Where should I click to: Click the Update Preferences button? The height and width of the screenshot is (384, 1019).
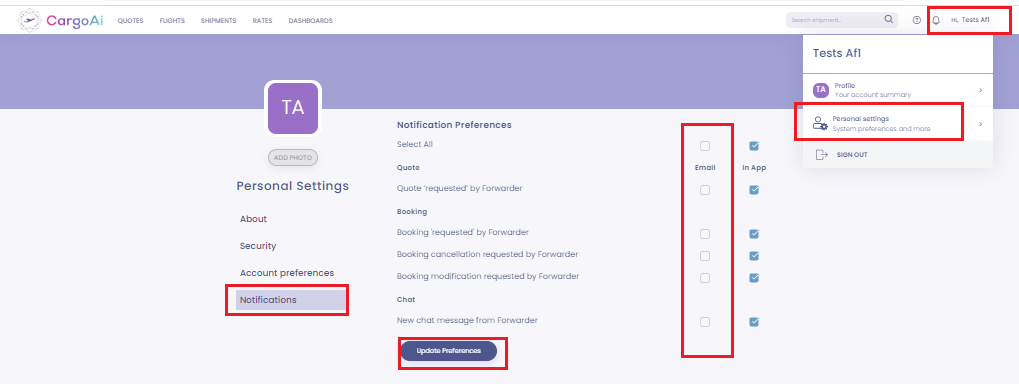click(x=448, y=351)
